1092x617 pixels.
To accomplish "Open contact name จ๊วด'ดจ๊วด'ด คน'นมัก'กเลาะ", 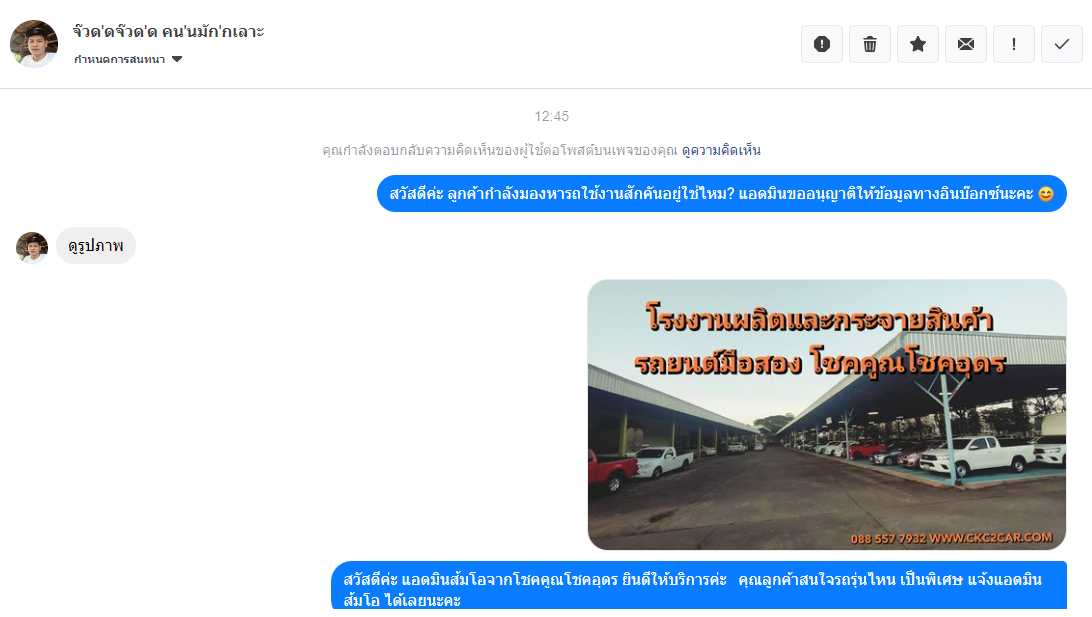I will point(169,31).
